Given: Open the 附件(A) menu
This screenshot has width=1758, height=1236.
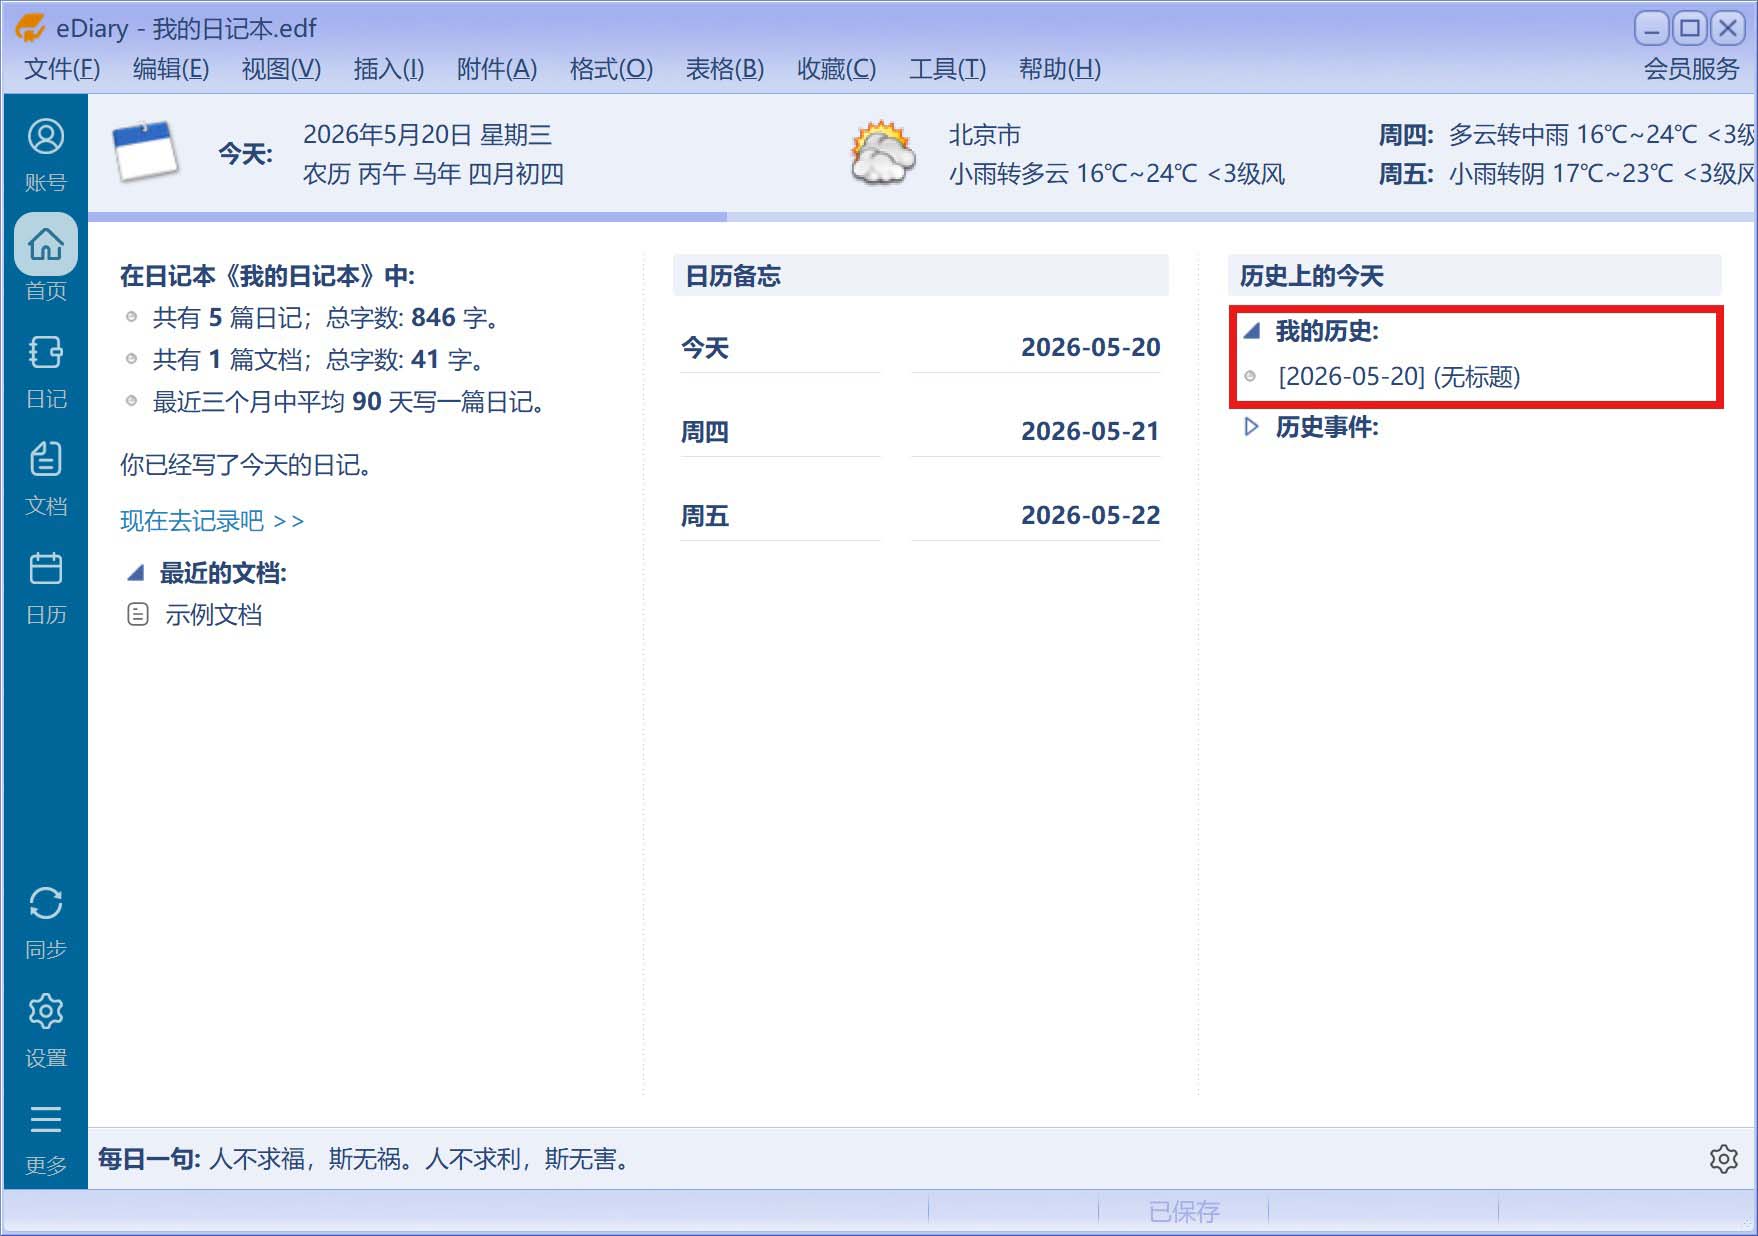Looking at the screenshot, I should pyautogui.click(x=497, y=69).
